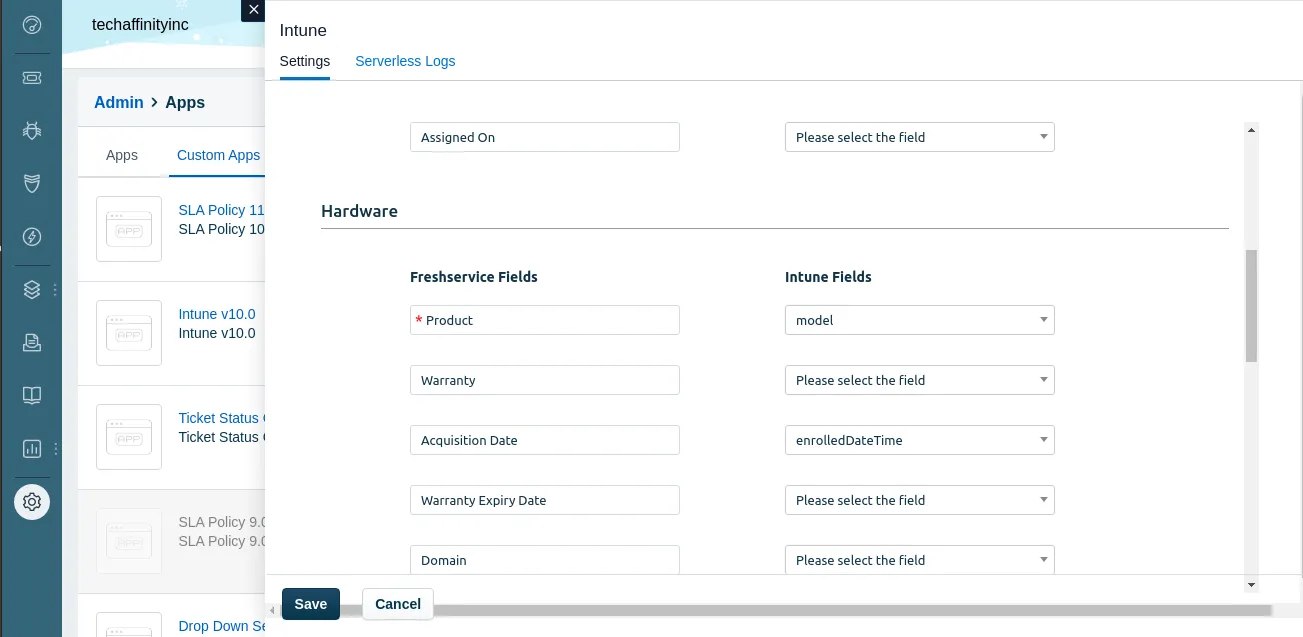Click the Freshservice Fields column header
This screenshot has height=637, width=1303.
tap(474, 277)
